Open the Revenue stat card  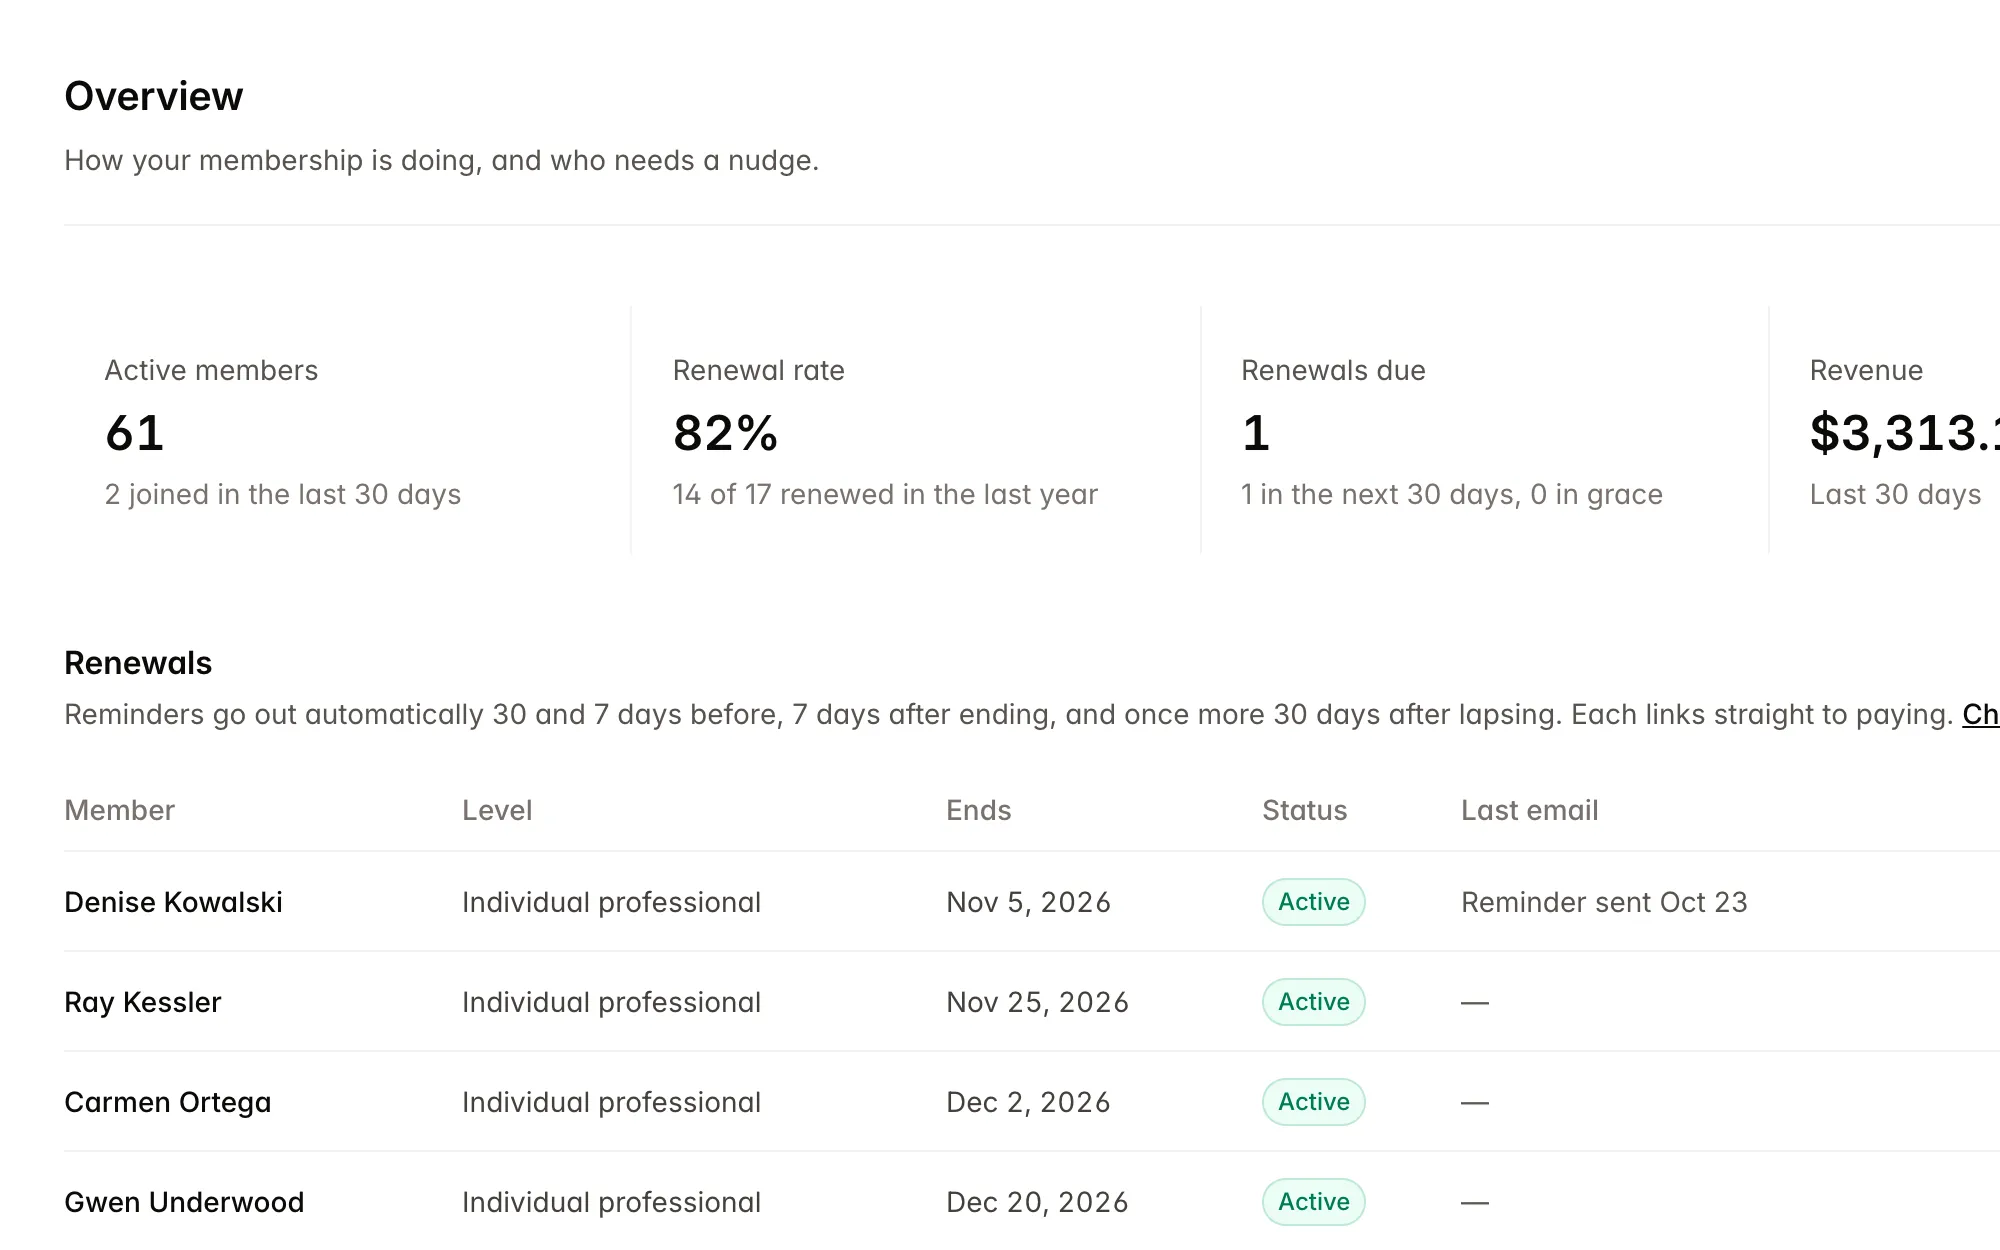click(x=1885, y=430)
